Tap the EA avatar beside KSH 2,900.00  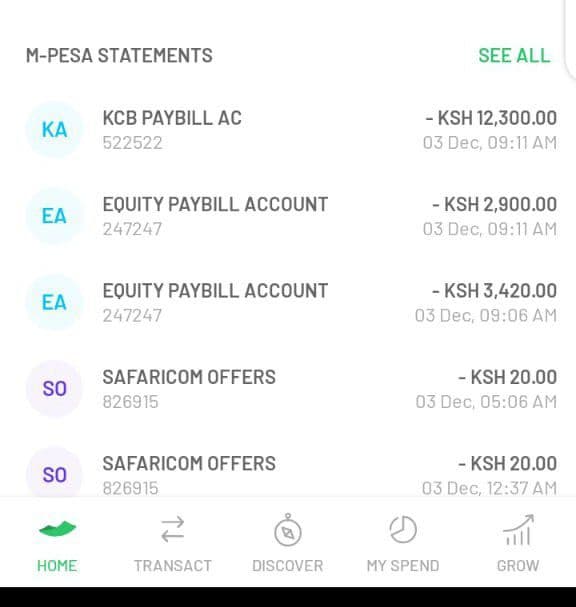click(x=54, y=216)
